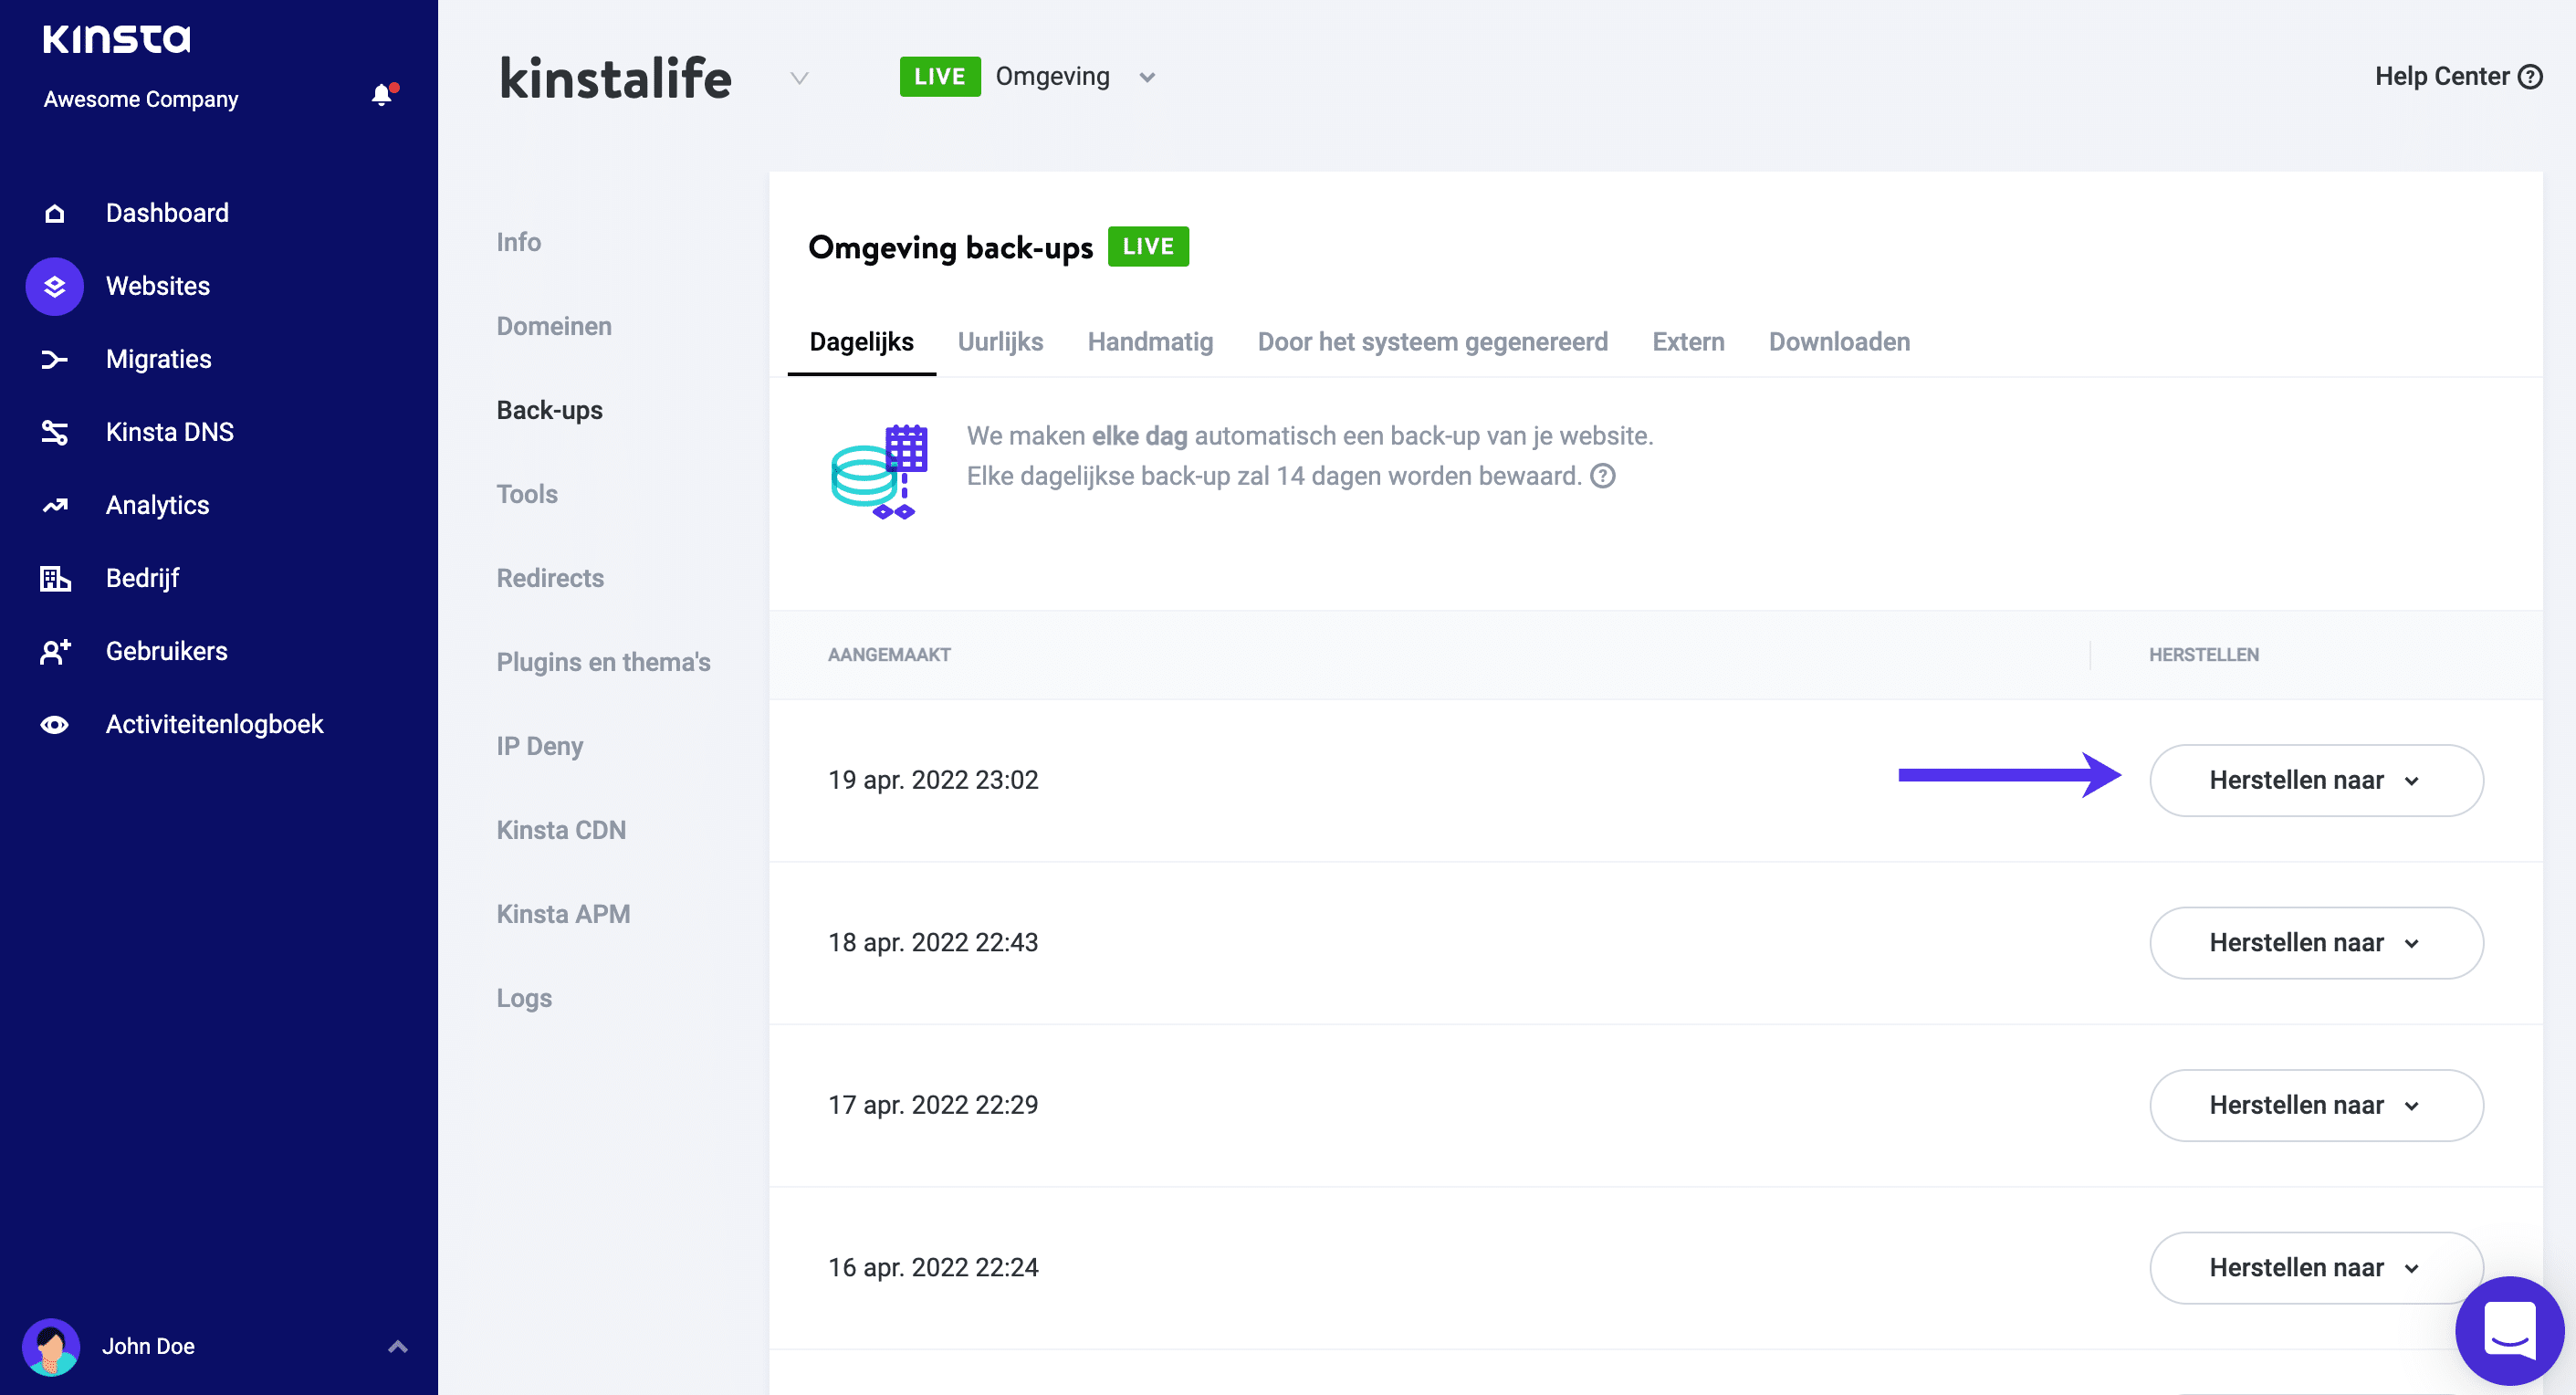Open the Kinsta CDN section

[x=561, y=830]
